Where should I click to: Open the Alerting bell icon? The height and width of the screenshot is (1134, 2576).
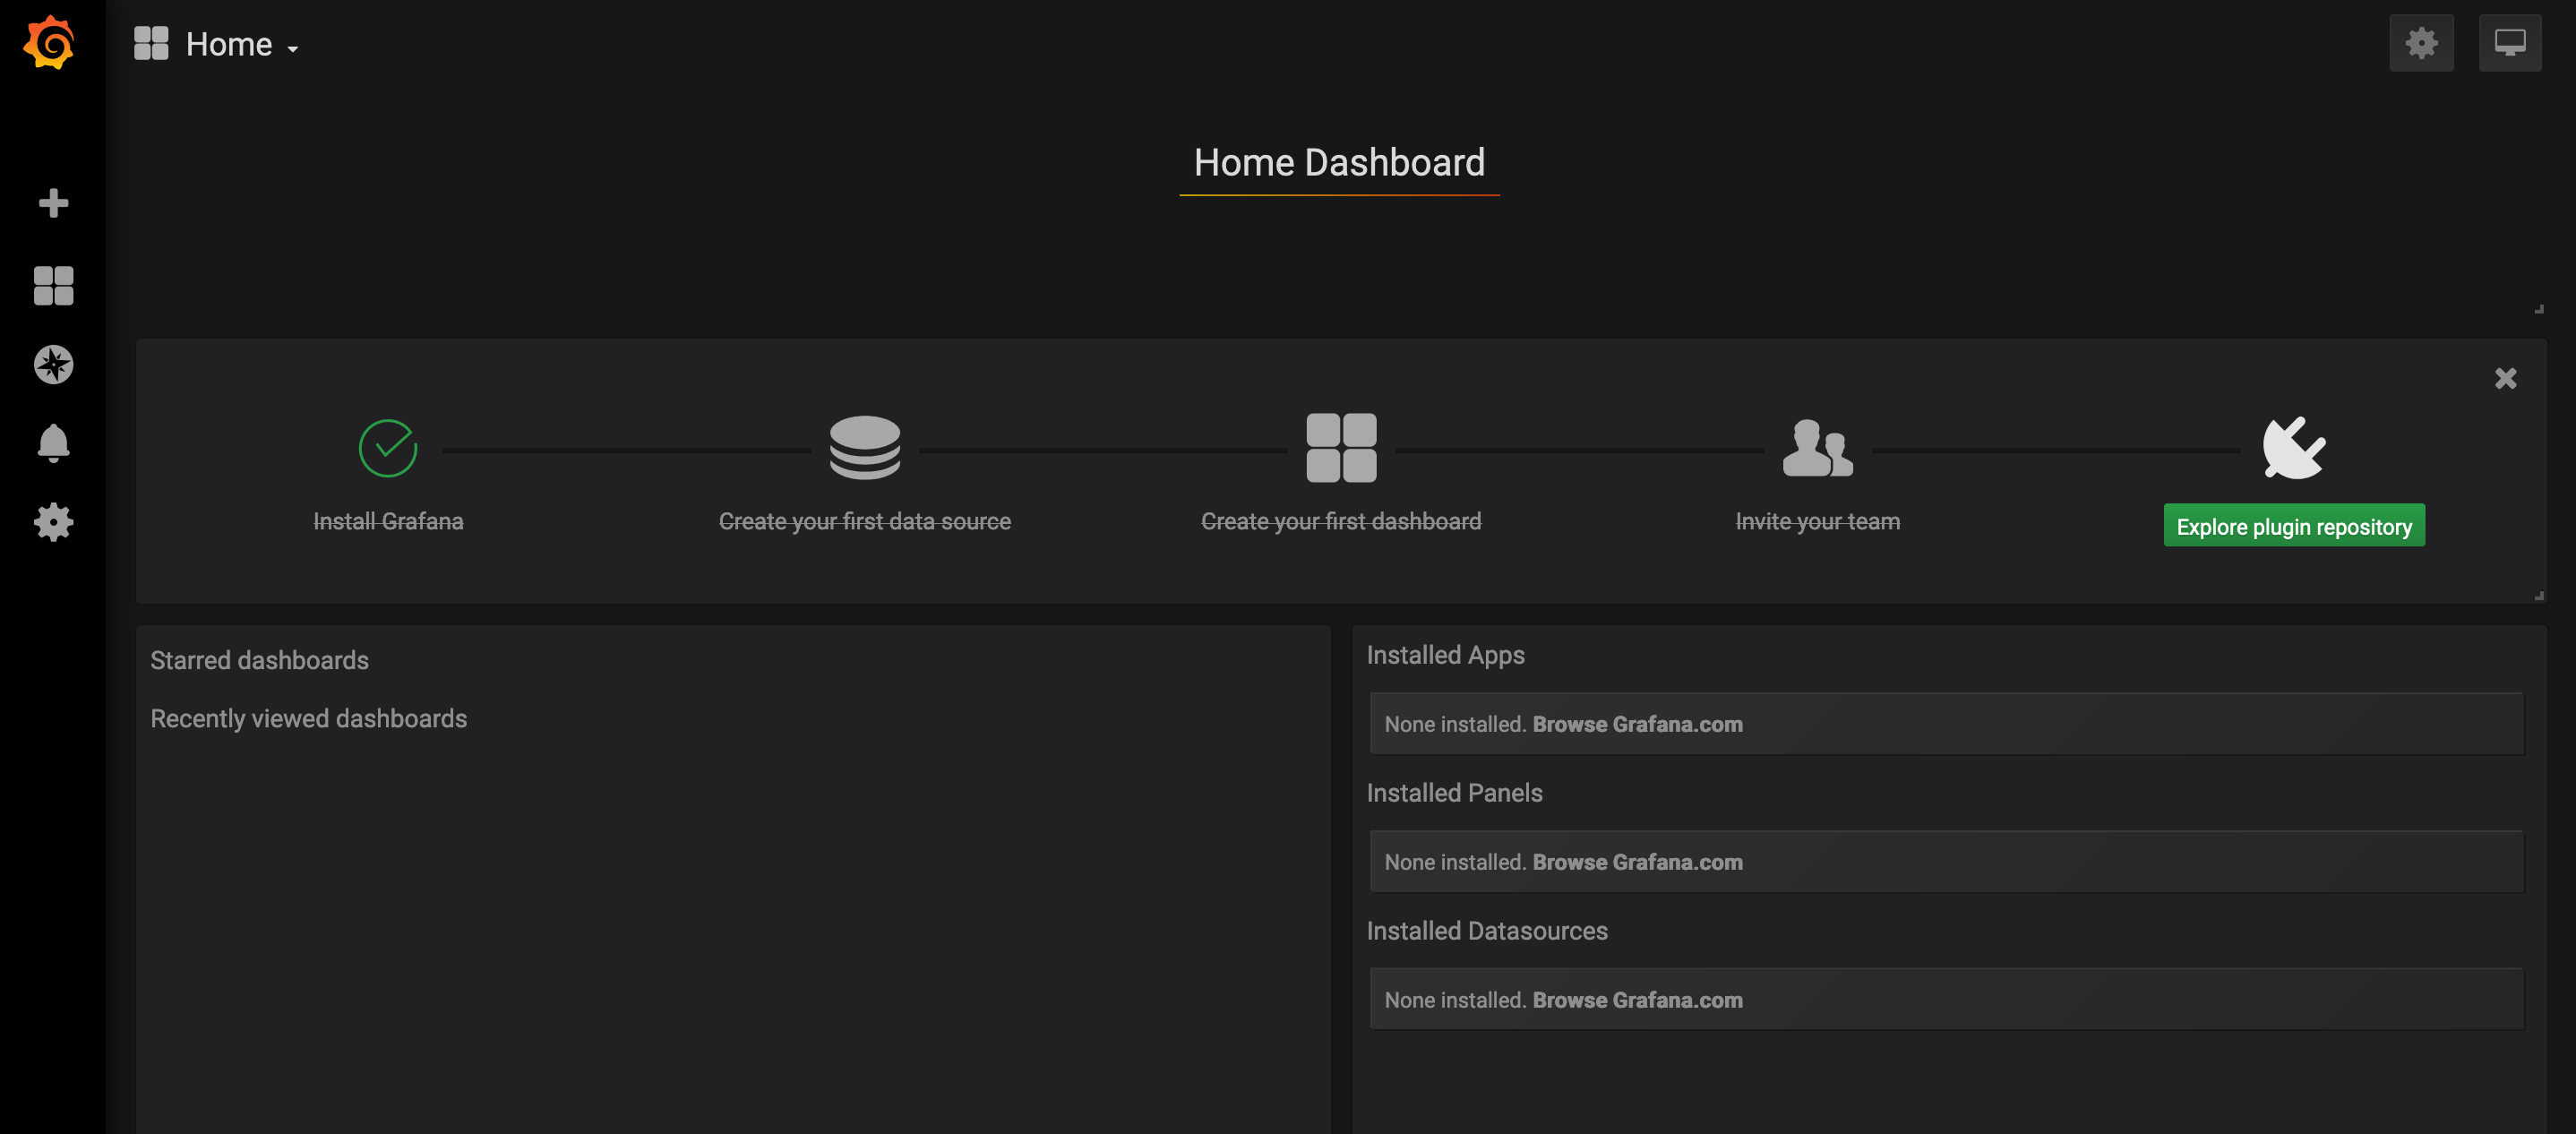pyautogui.click(x=53, y=443)
